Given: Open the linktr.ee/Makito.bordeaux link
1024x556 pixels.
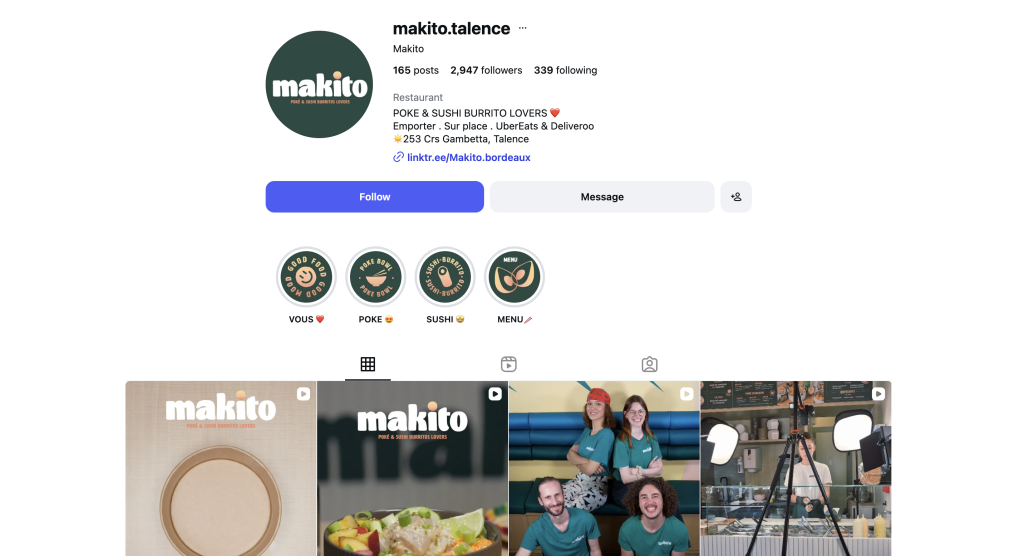Looking at the screenshot, I should point(469,157).
